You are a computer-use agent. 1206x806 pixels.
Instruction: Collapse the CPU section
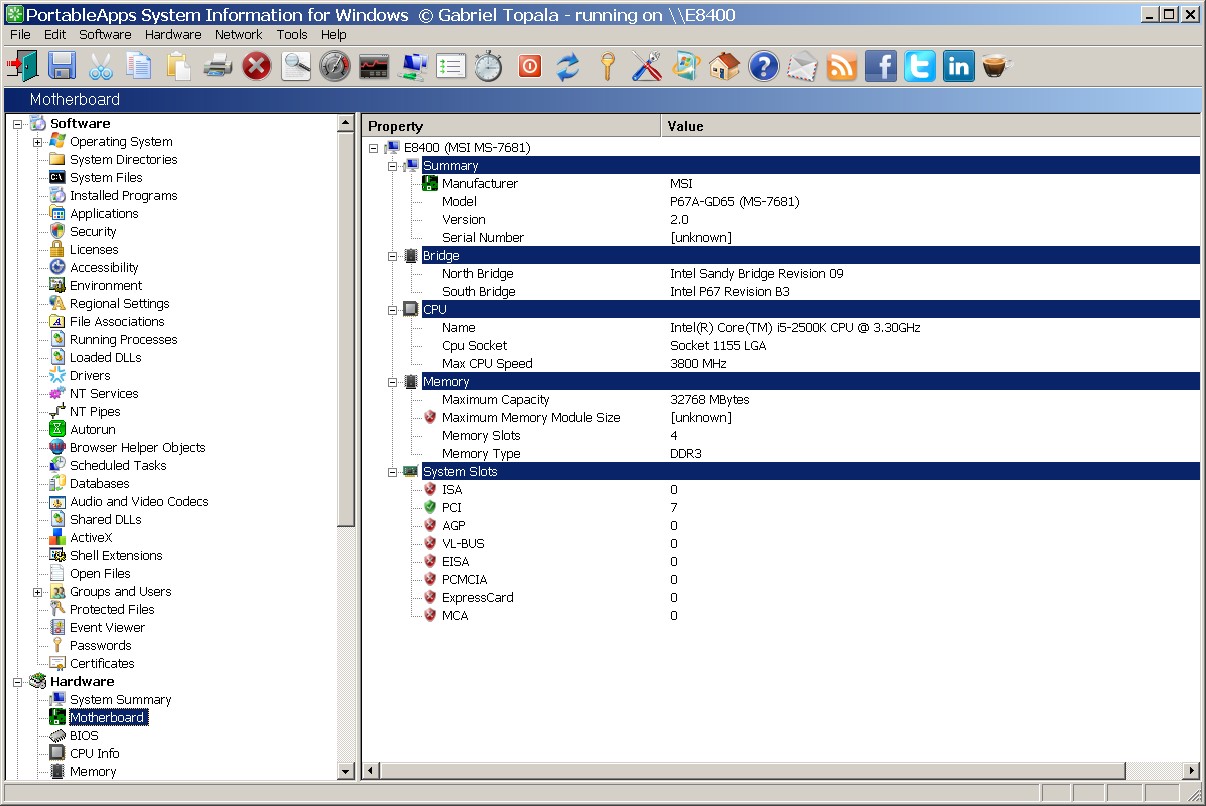point(393,310)
